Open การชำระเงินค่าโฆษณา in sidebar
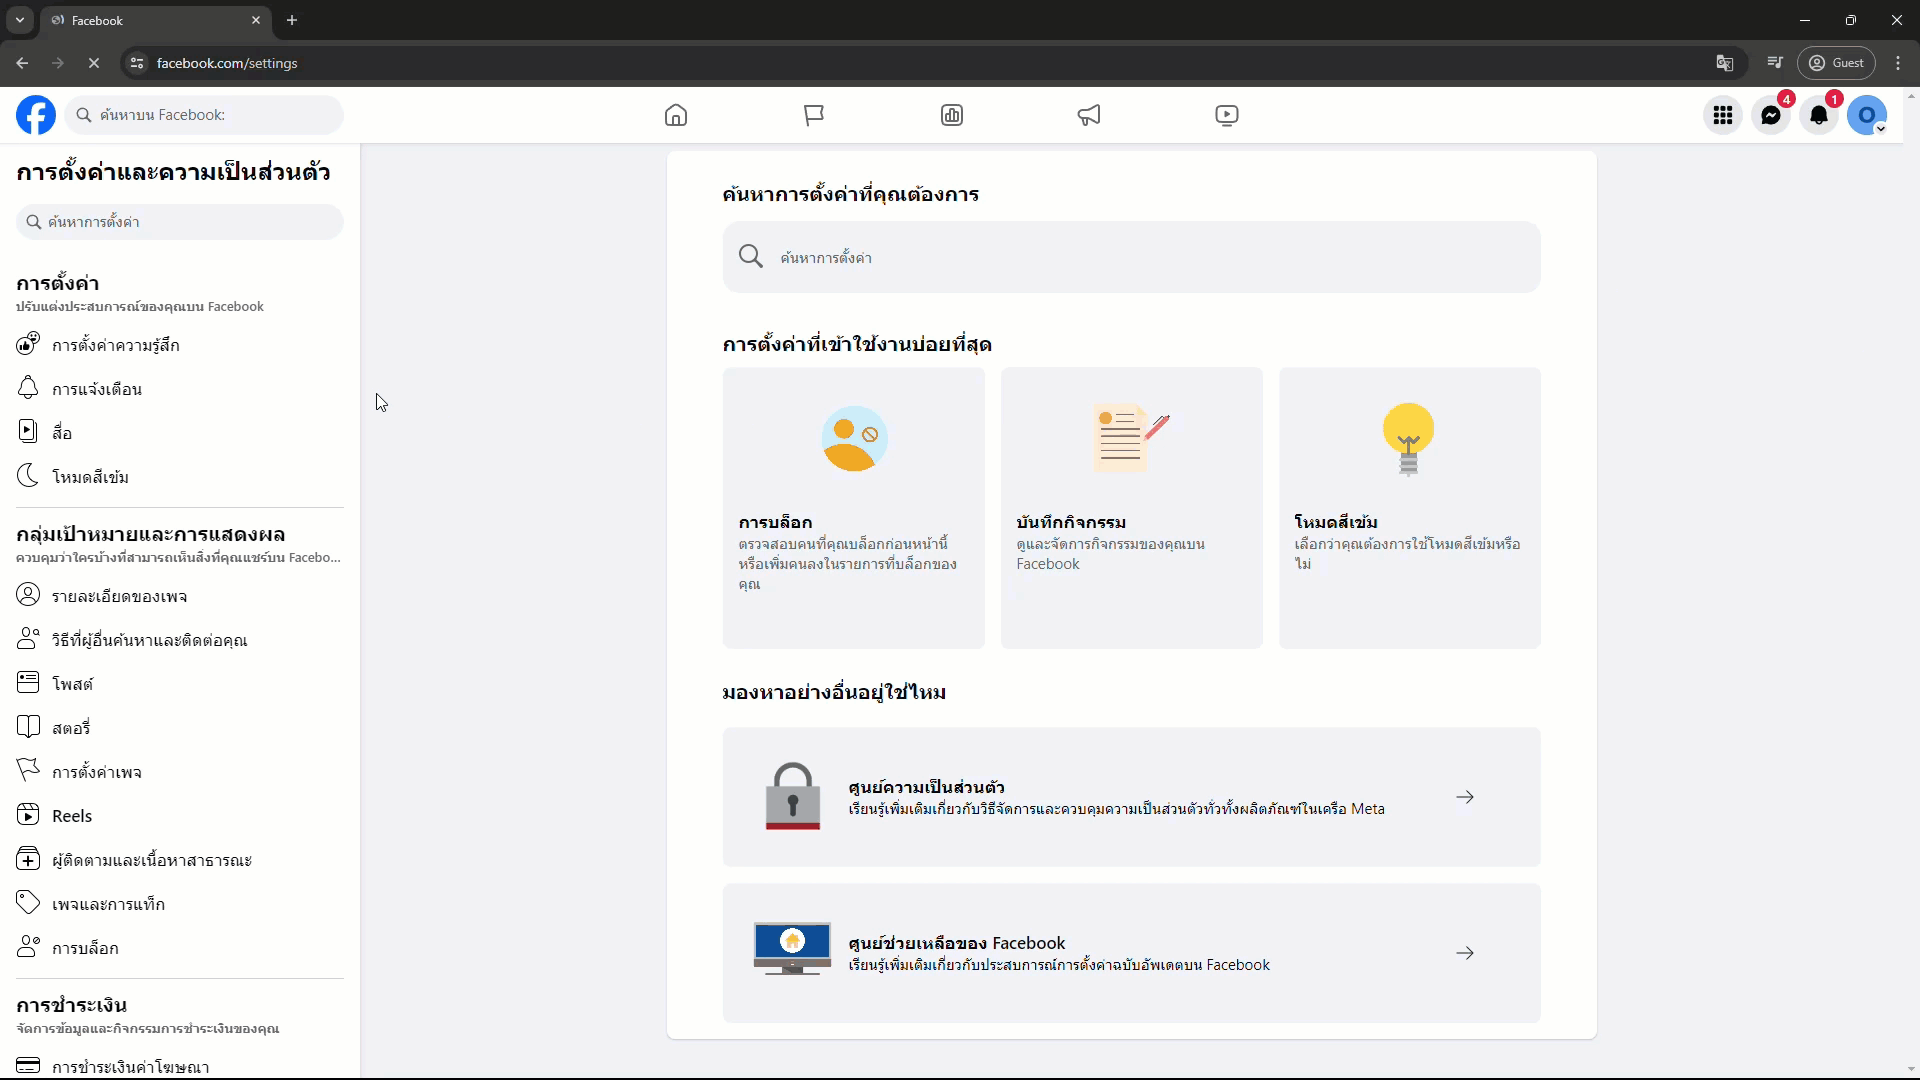1920x1080 pixels. pos(180,1066)
